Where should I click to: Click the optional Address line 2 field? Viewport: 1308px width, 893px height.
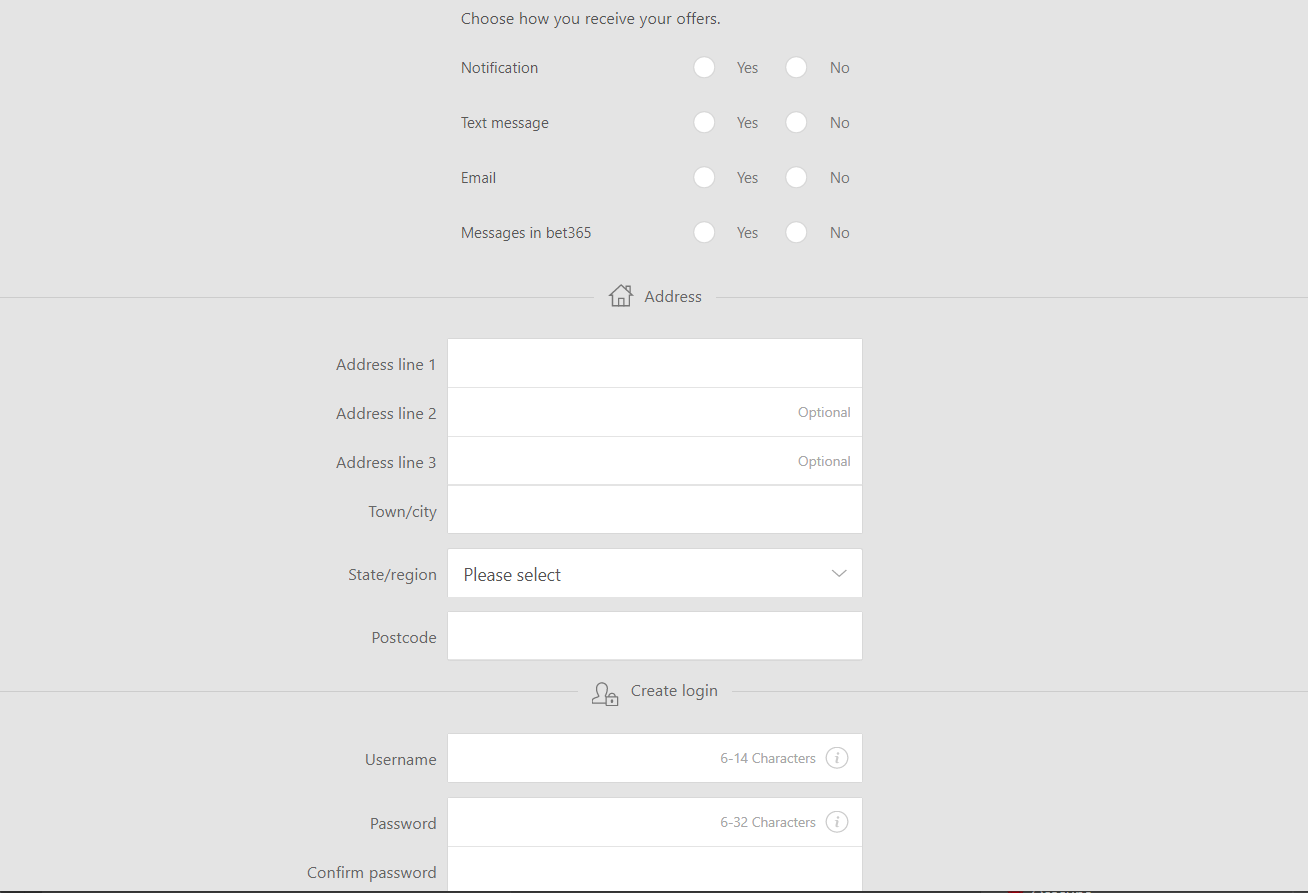tap(654, 412)
